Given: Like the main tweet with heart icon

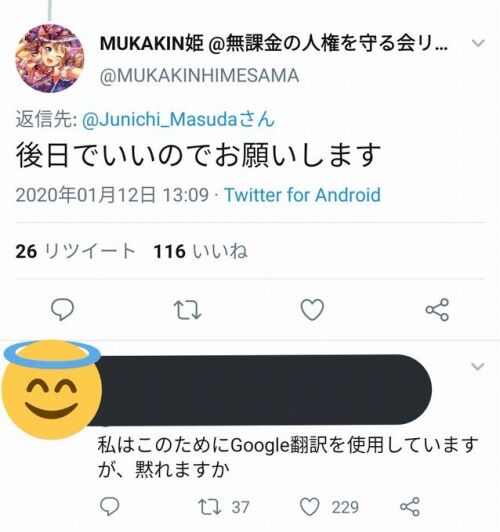Looking at the screenshot, I should [312, 310].
